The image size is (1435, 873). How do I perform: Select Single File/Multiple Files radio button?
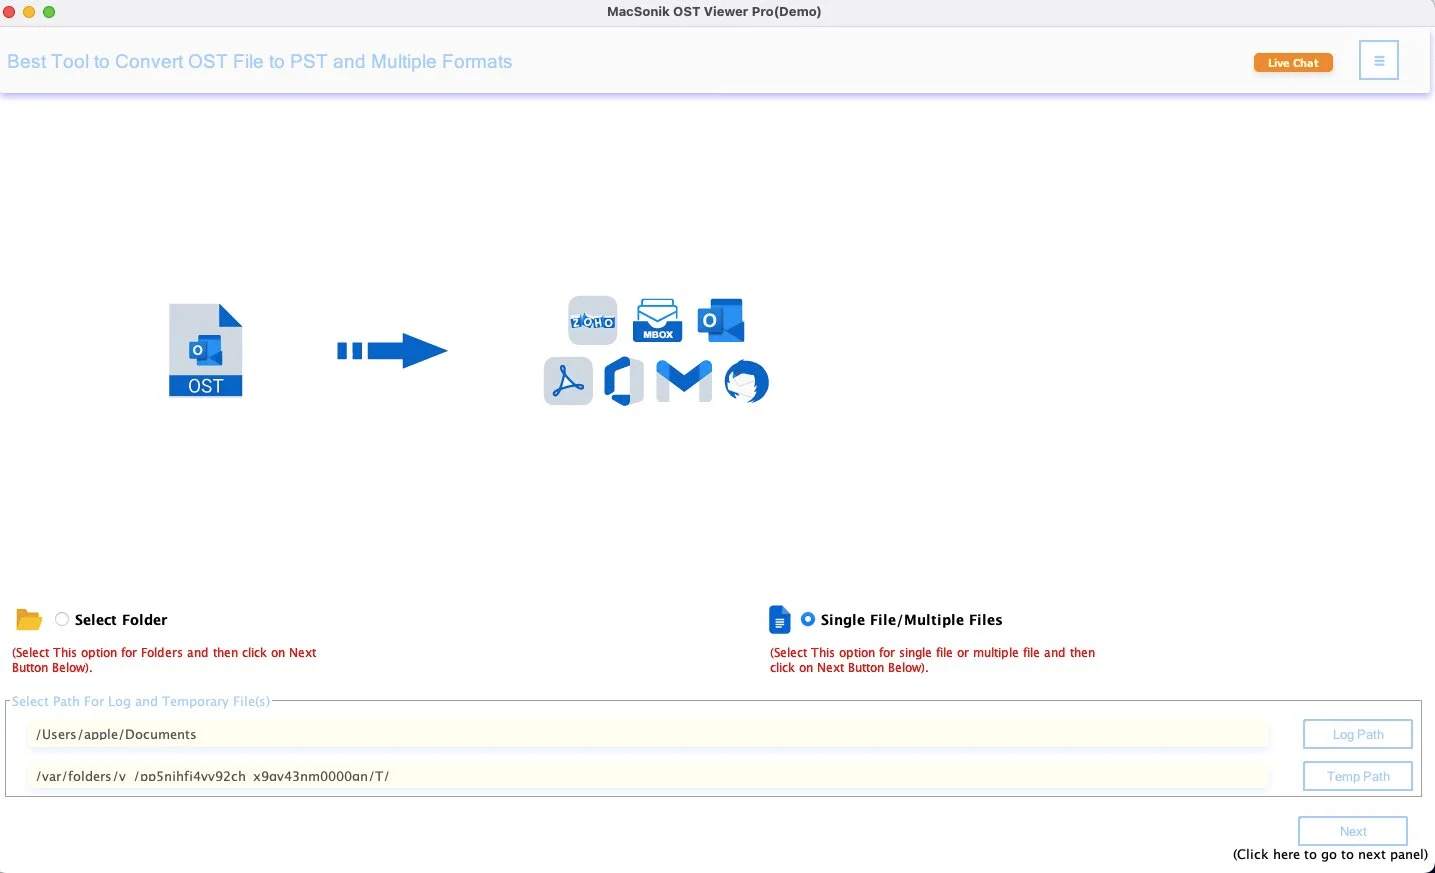(808, 619)
